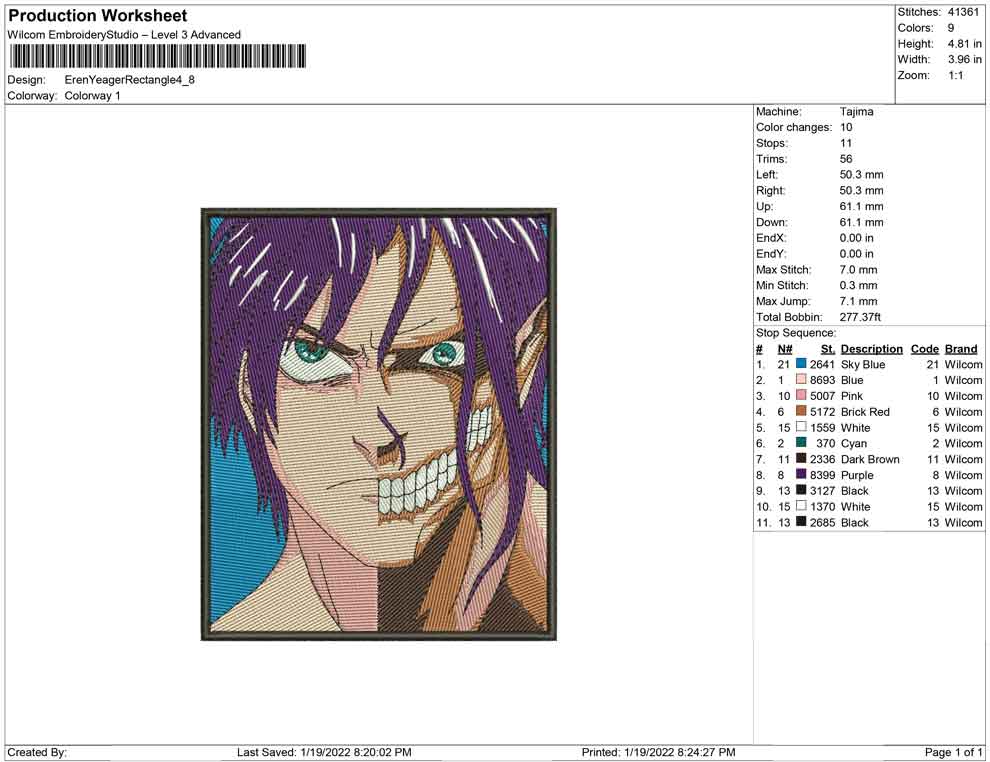Click the 'Purple' description text
990x762 pixels.
pos(857,475)
